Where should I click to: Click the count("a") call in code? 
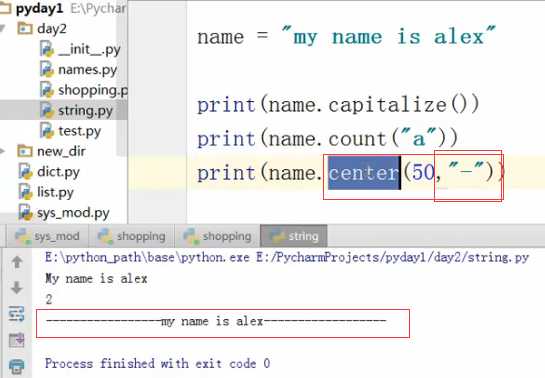click(387, 139)
